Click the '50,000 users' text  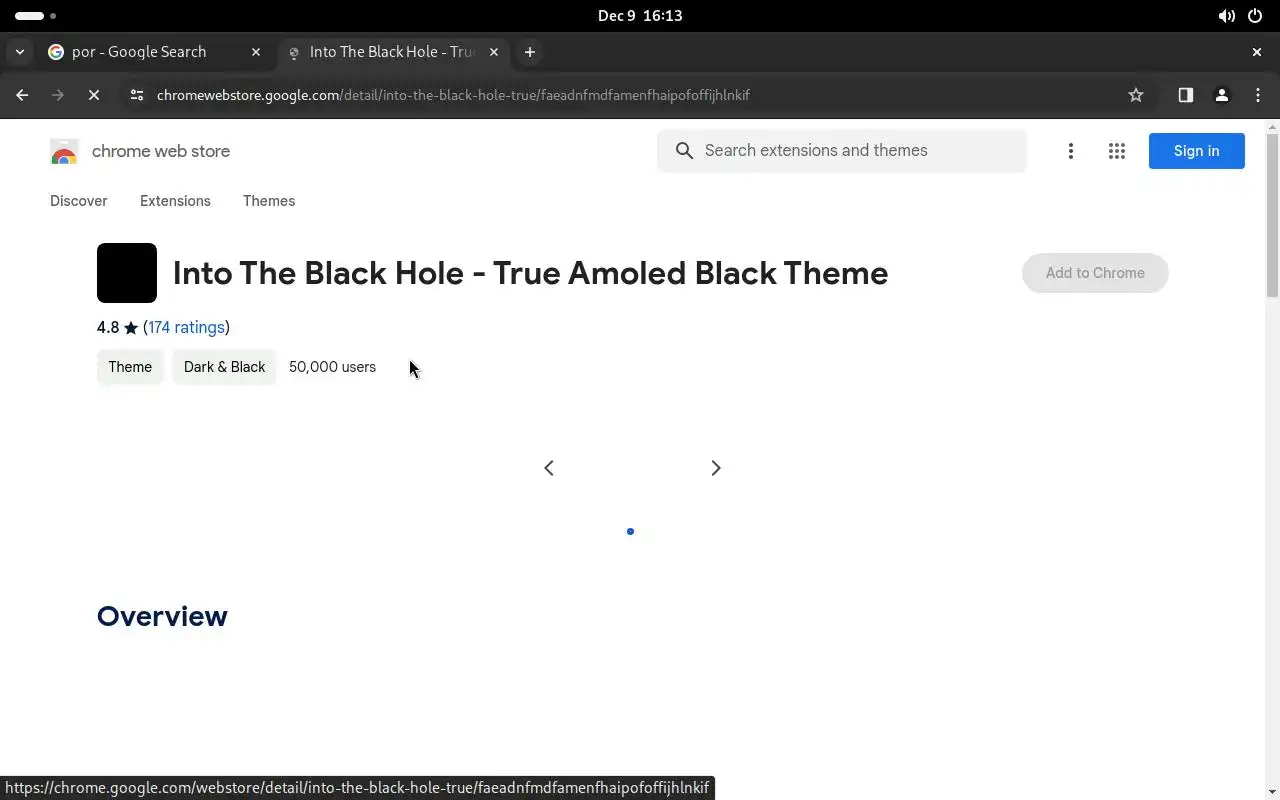332,367
